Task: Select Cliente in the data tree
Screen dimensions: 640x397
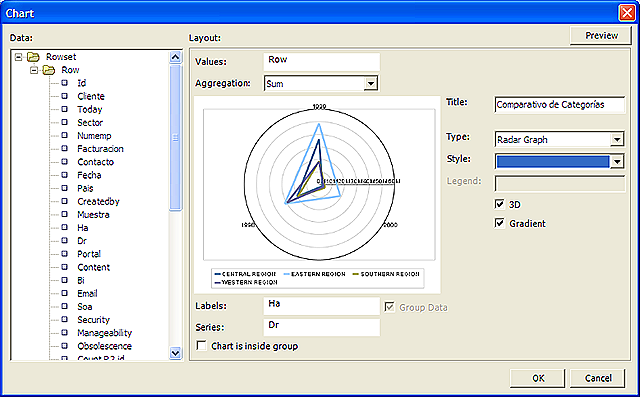Action: point(91,96)
